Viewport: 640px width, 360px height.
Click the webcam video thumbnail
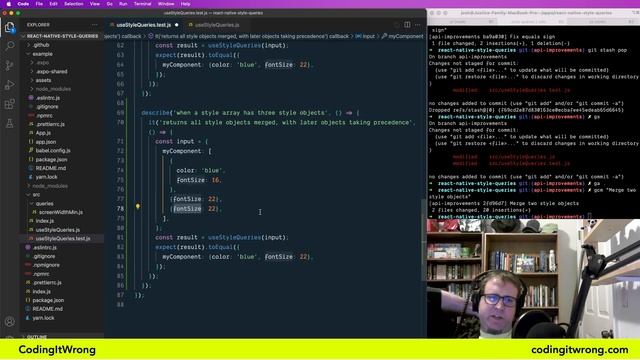pos(533,279)
